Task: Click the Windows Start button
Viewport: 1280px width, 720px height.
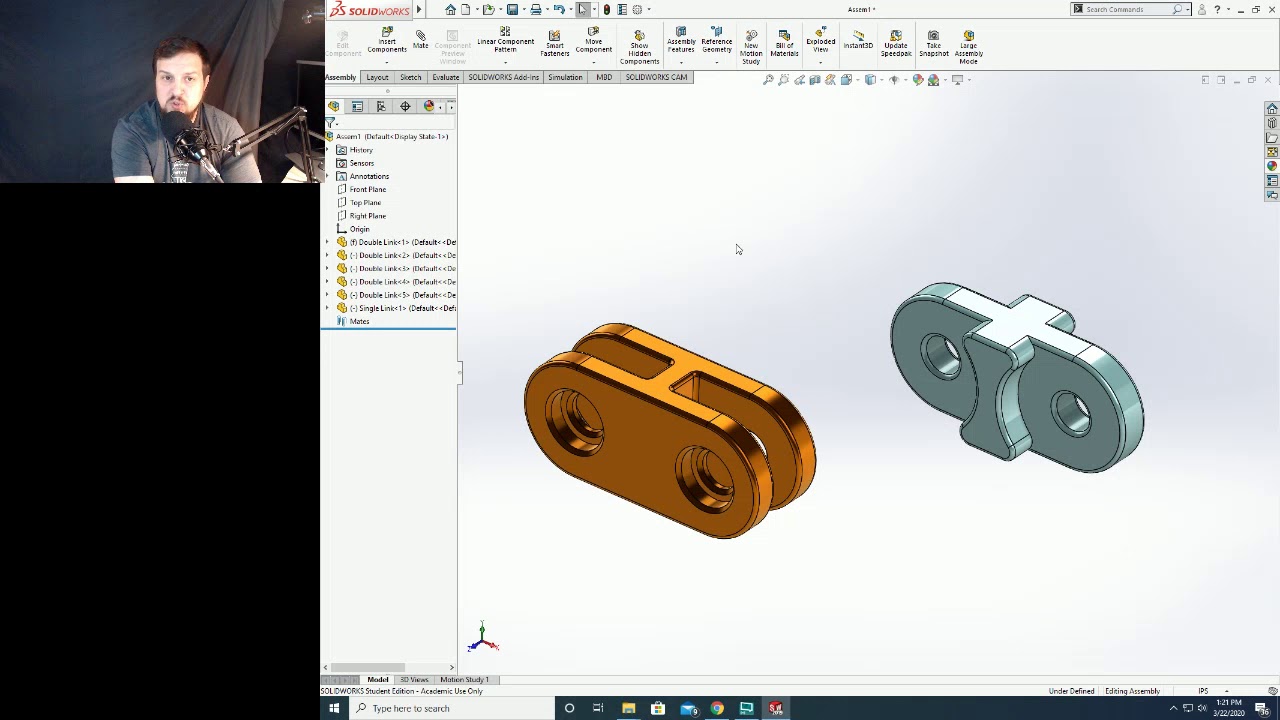Action: (334, 708)
